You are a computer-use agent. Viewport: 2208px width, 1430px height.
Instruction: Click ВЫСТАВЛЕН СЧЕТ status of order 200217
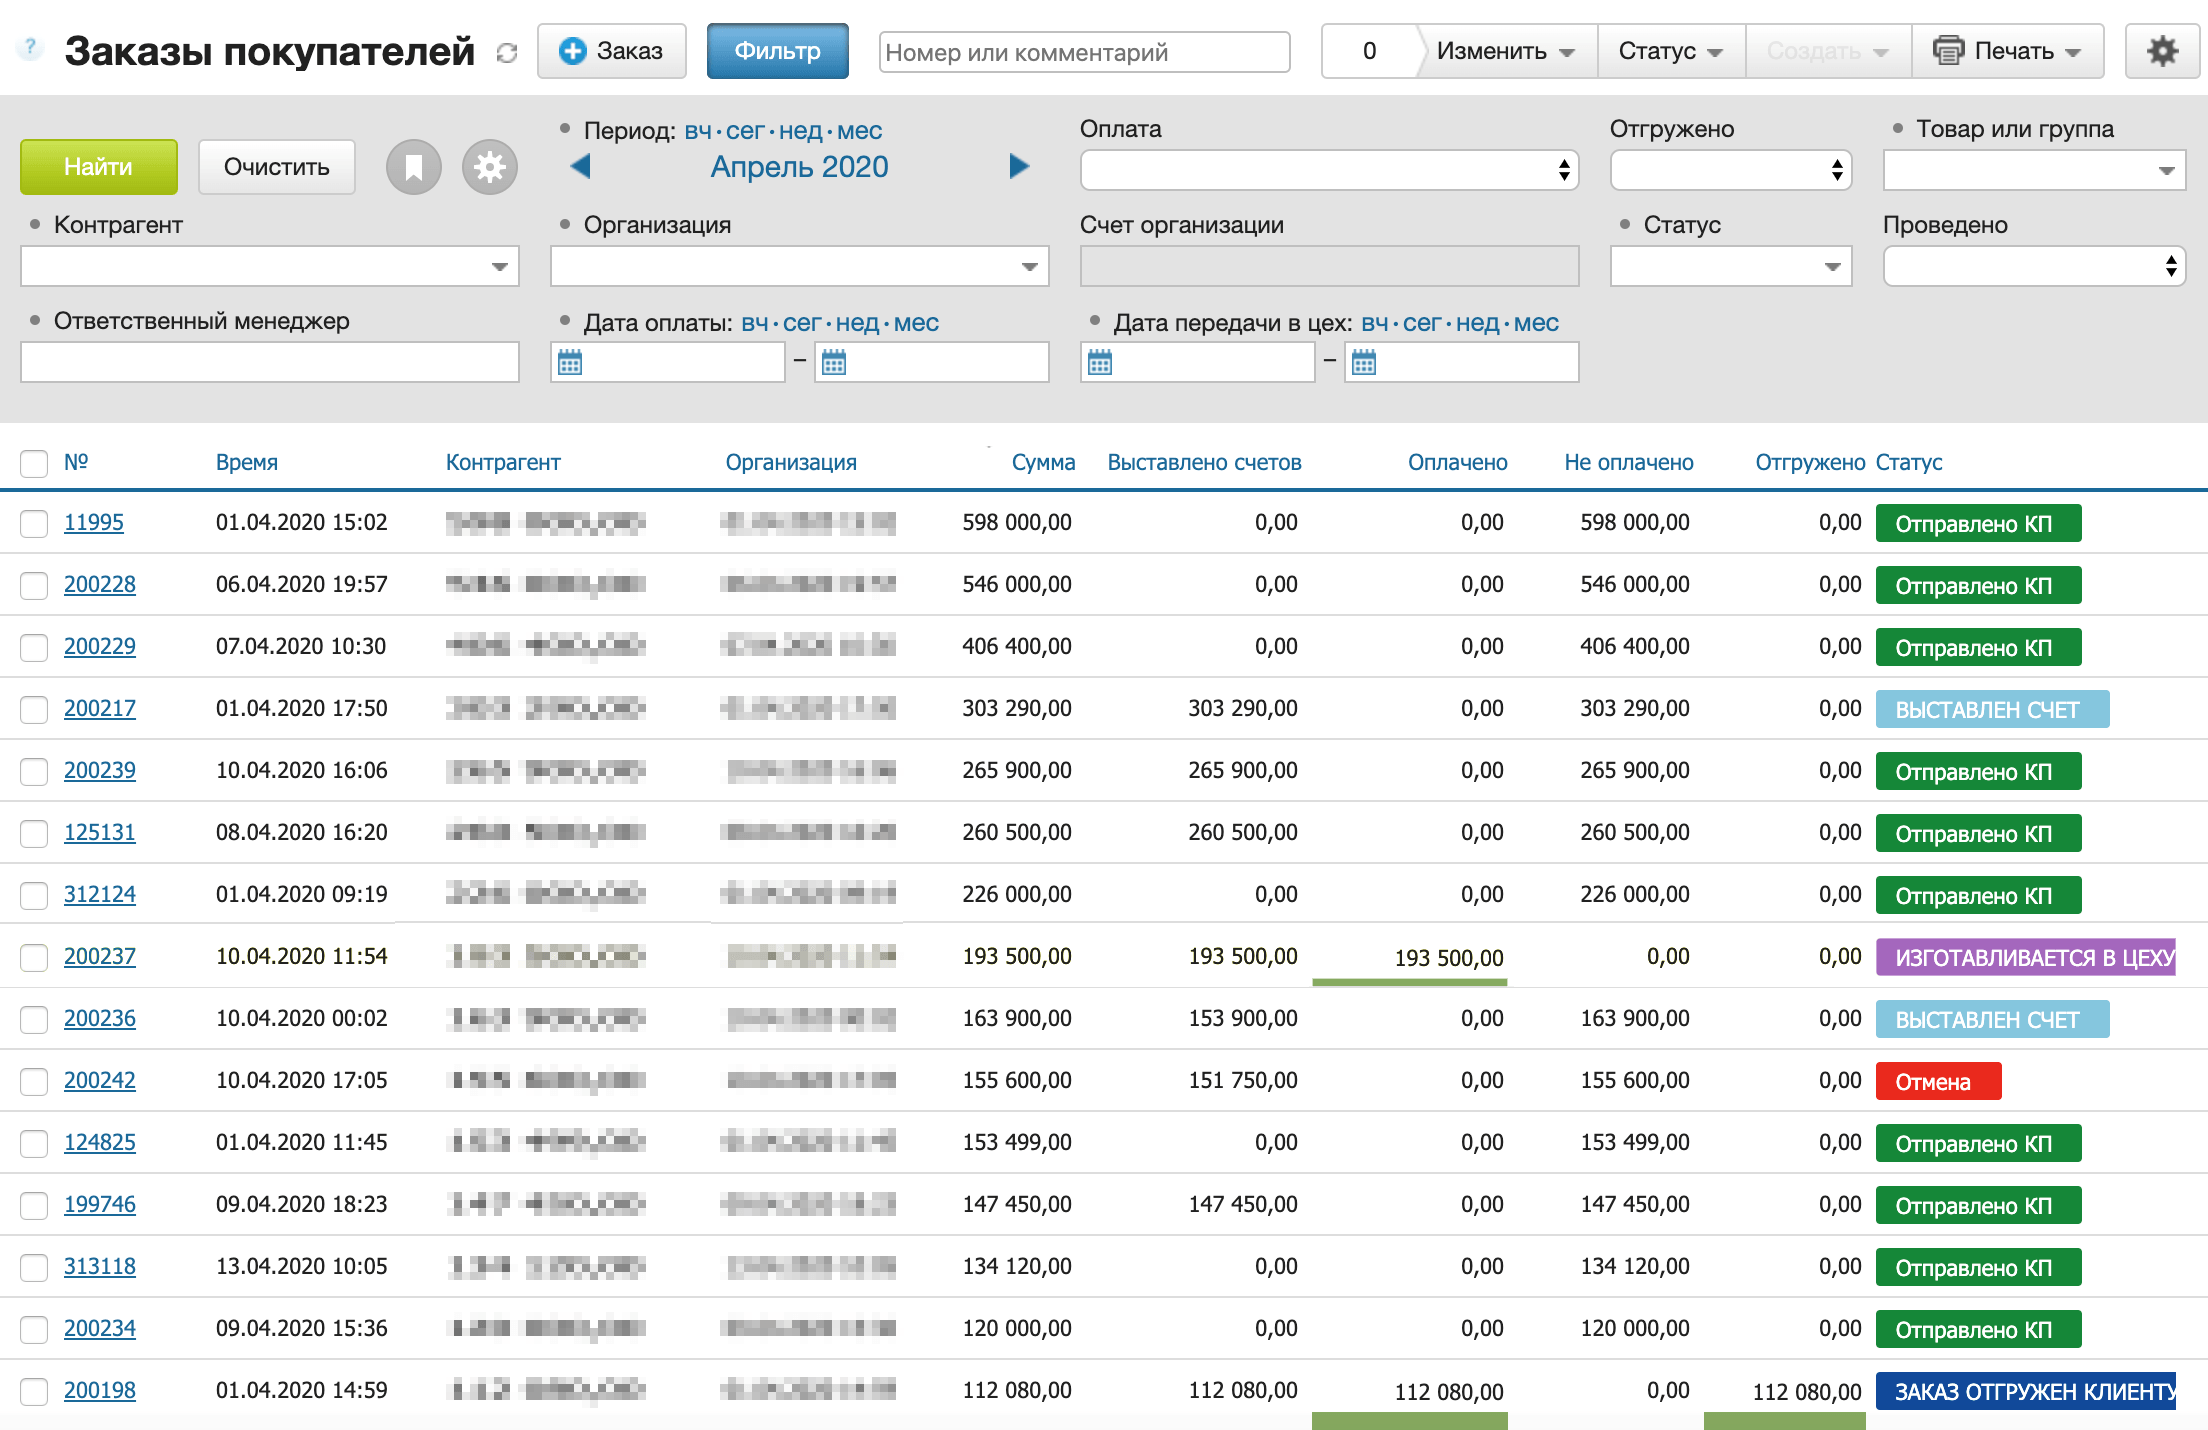click(x=1992, y=709)
